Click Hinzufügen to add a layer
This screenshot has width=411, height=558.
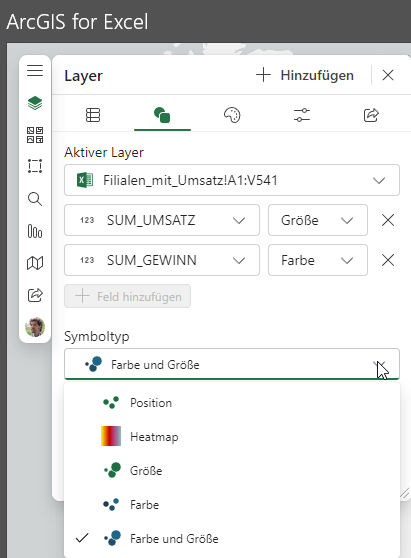[x=305, y=75]
